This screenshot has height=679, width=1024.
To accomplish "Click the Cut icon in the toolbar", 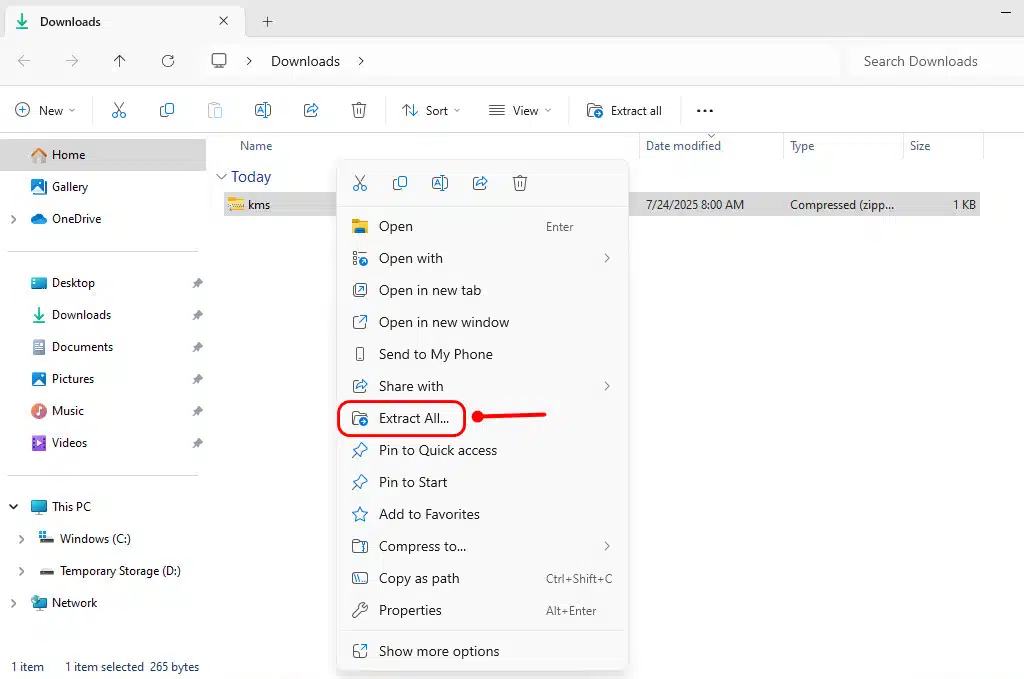I will [x=119, y=111].
